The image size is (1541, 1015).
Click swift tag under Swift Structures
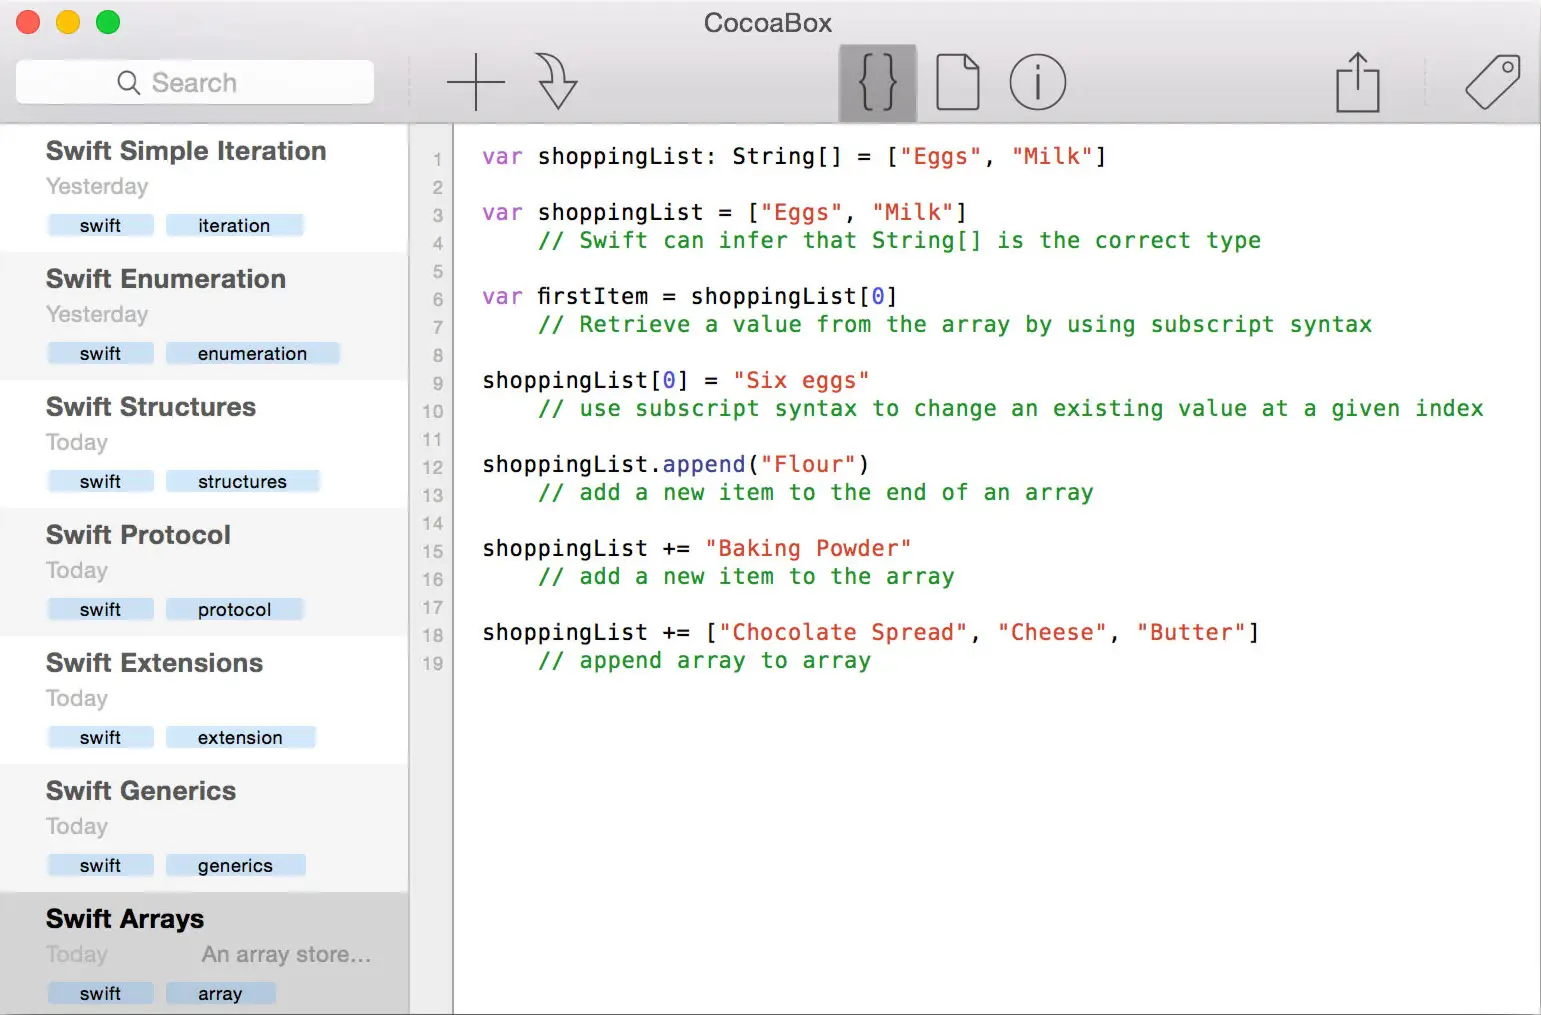tap(100, 482)
